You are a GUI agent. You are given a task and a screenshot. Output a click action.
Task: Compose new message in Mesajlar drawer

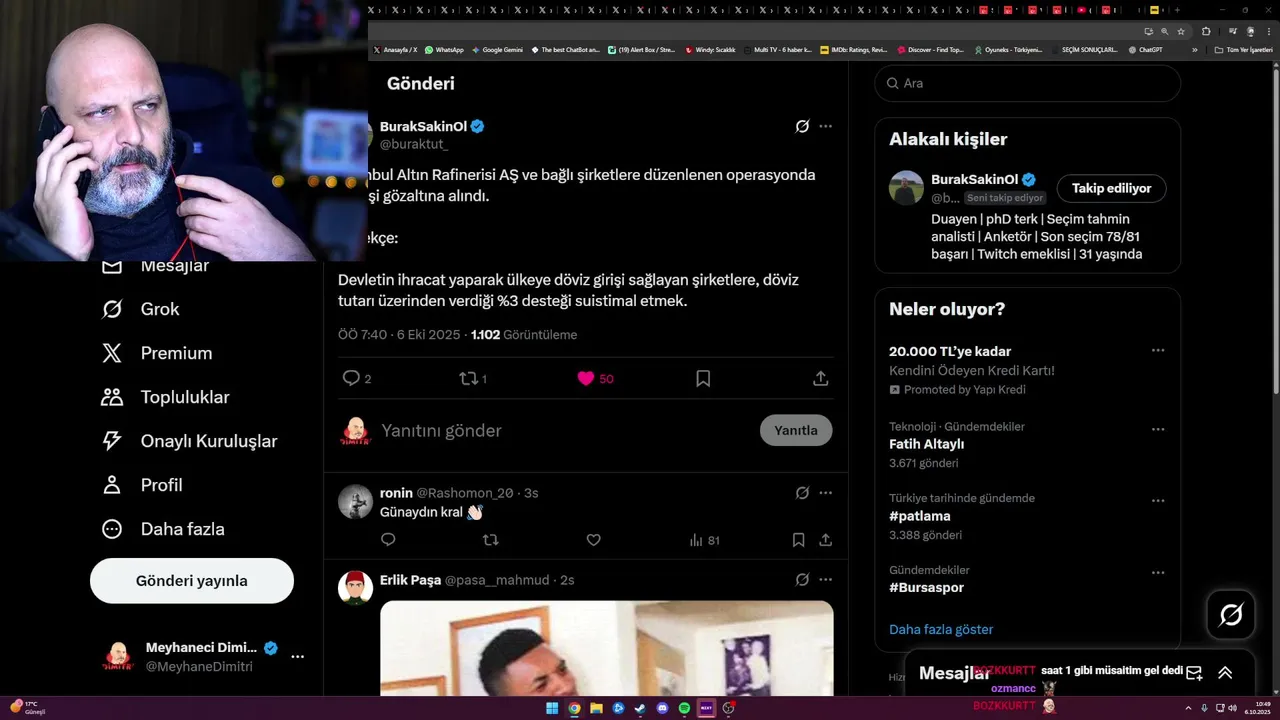click(x=1194, y=673)
